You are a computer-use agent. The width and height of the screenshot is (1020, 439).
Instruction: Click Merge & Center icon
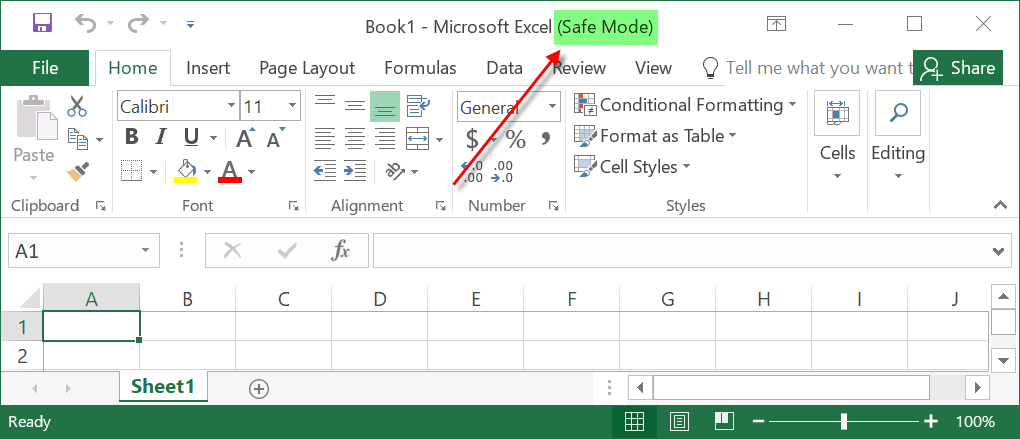(x=418, y=137)
